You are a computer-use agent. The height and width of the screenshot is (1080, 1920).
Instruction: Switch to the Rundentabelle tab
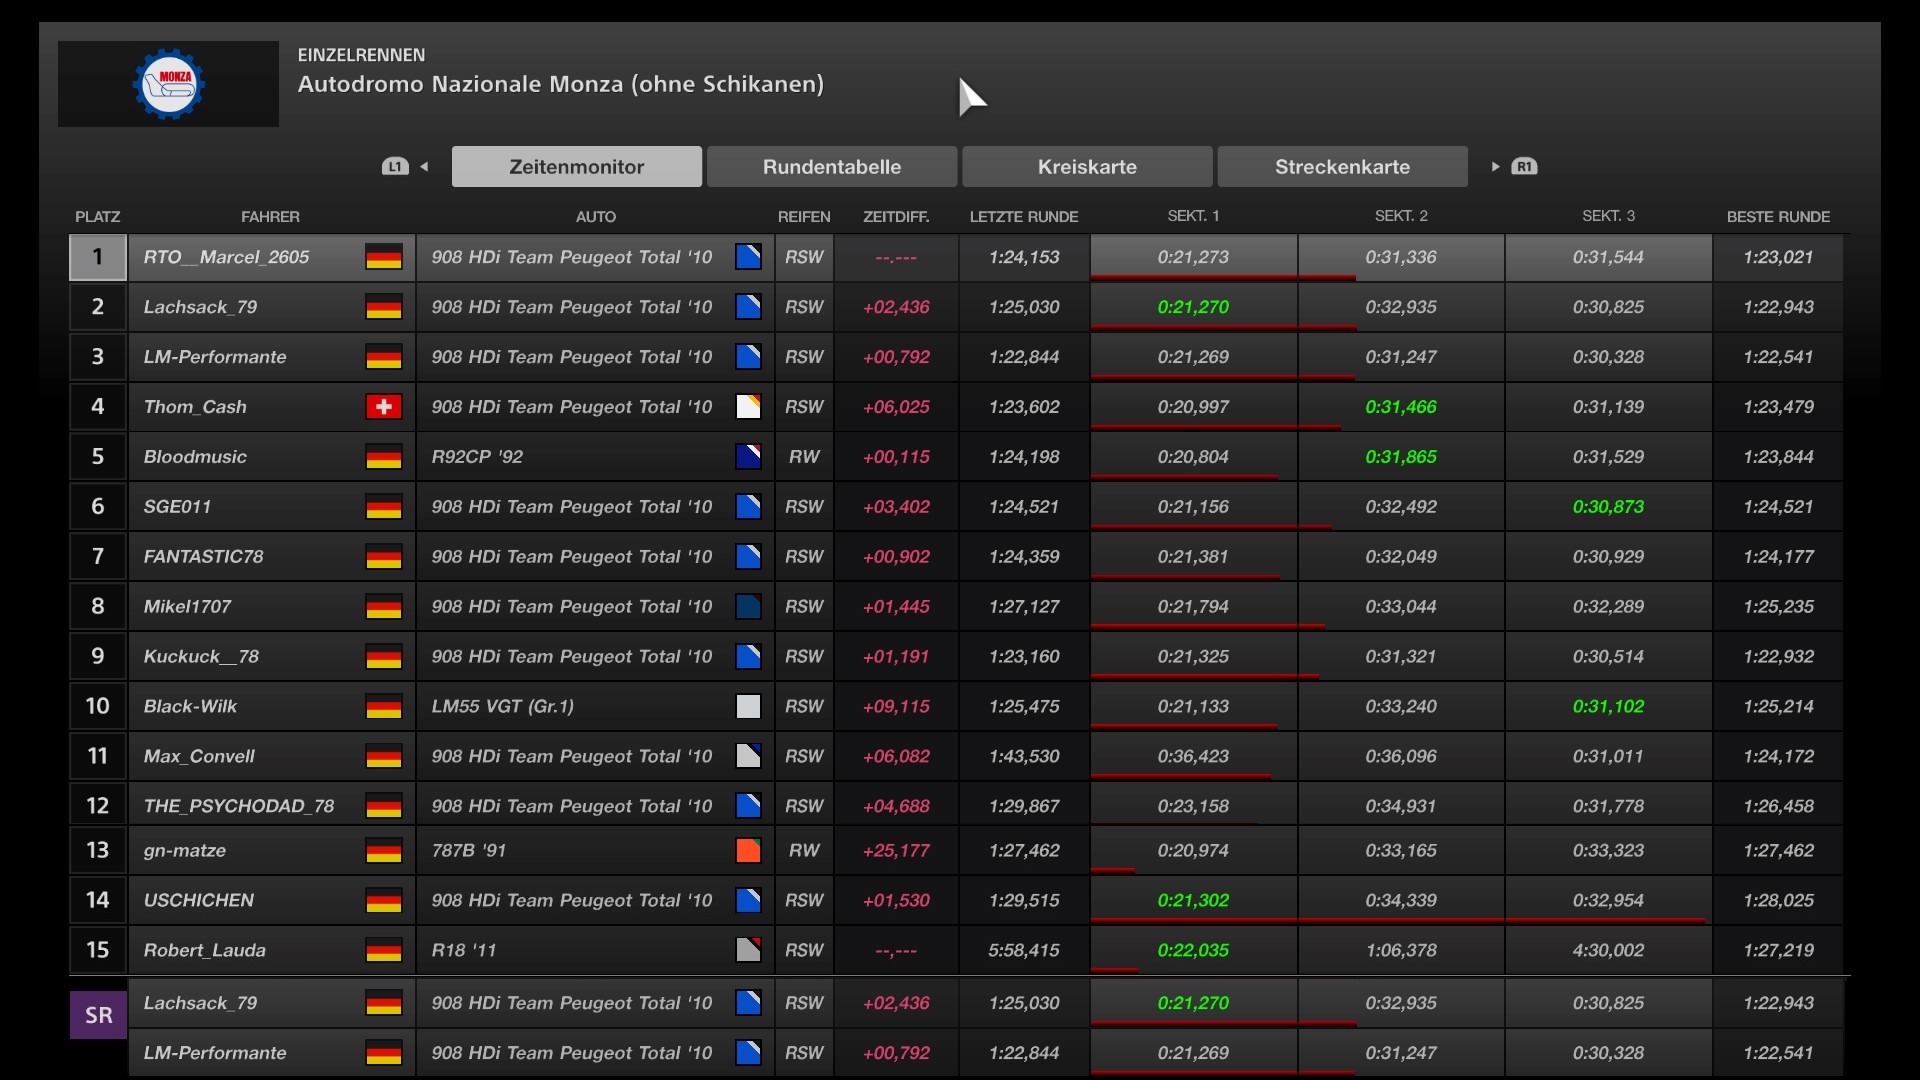click(x=831, y=167)
